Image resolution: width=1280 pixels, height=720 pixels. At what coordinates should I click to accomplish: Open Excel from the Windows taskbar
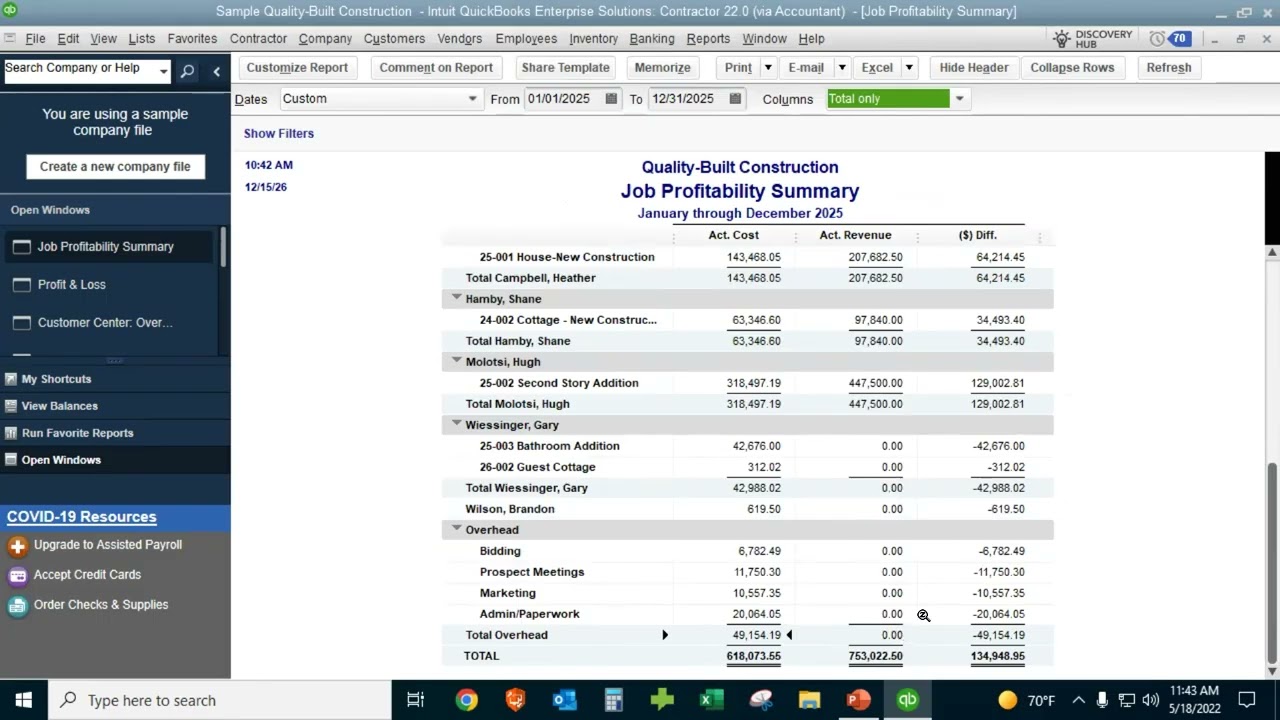[x=711, y=700]
